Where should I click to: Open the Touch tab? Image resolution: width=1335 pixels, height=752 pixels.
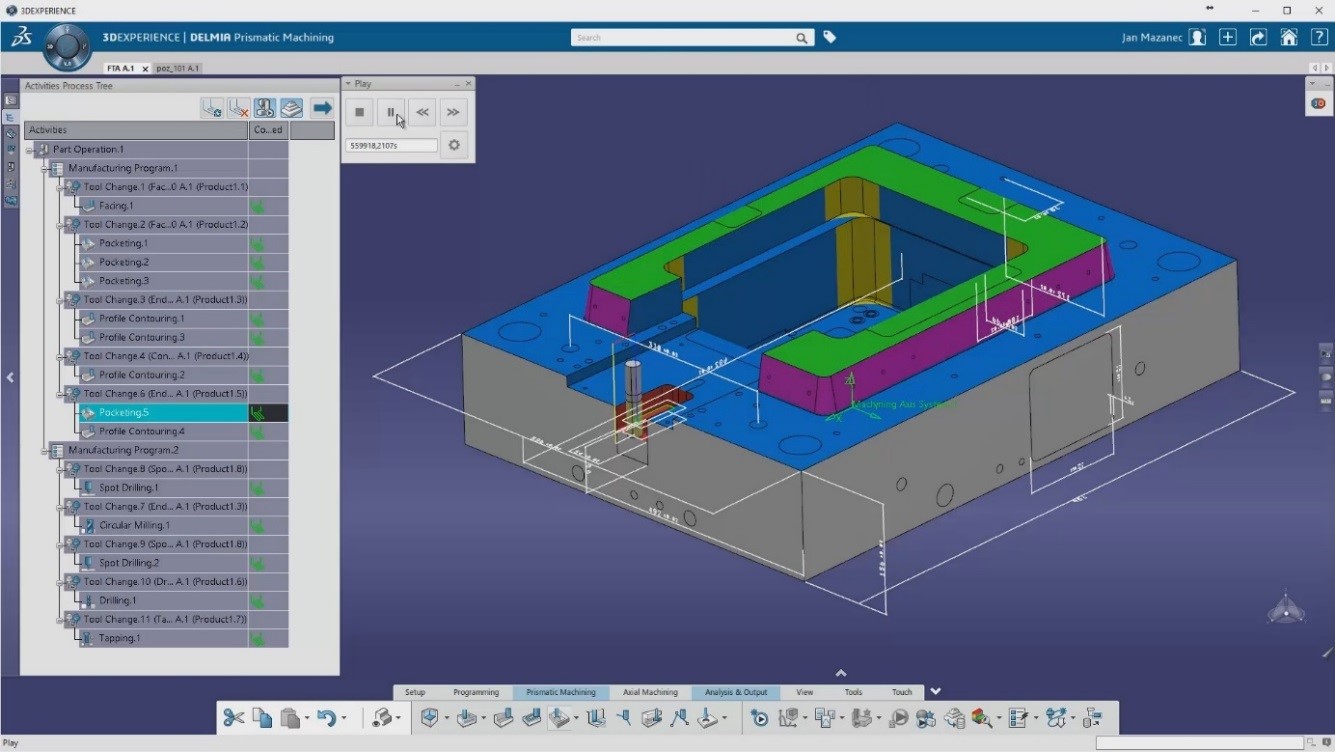click(x=902, y=692)
